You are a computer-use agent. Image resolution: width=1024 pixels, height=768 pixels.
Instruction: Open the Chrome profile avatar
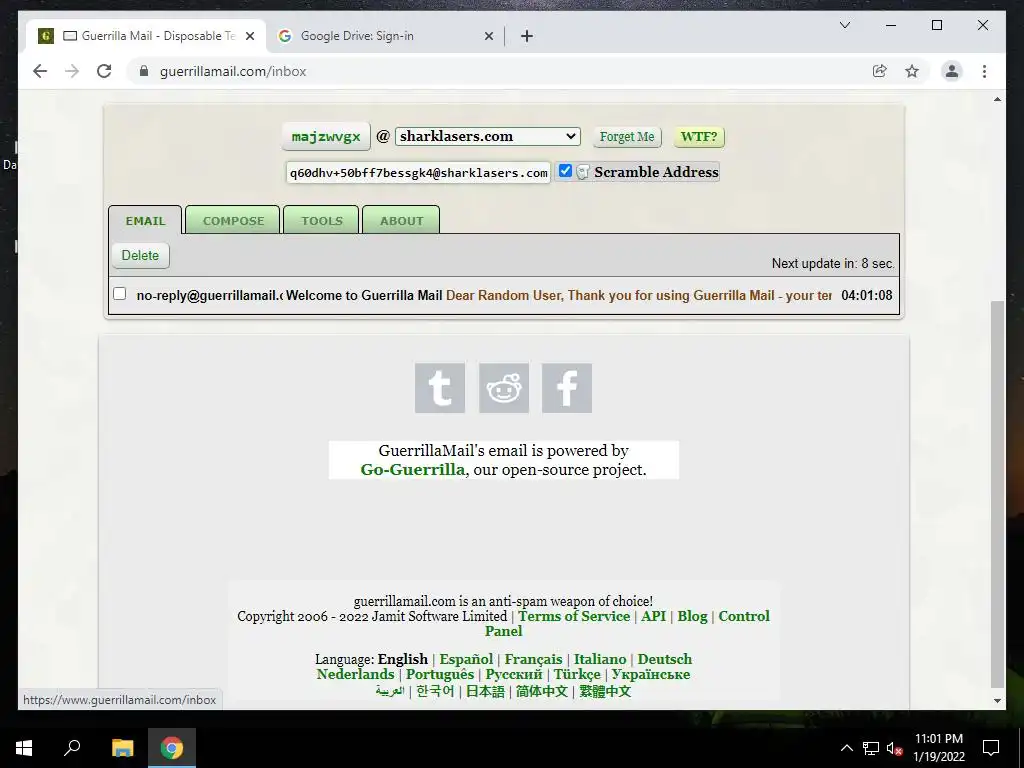[x=952, y=71]
